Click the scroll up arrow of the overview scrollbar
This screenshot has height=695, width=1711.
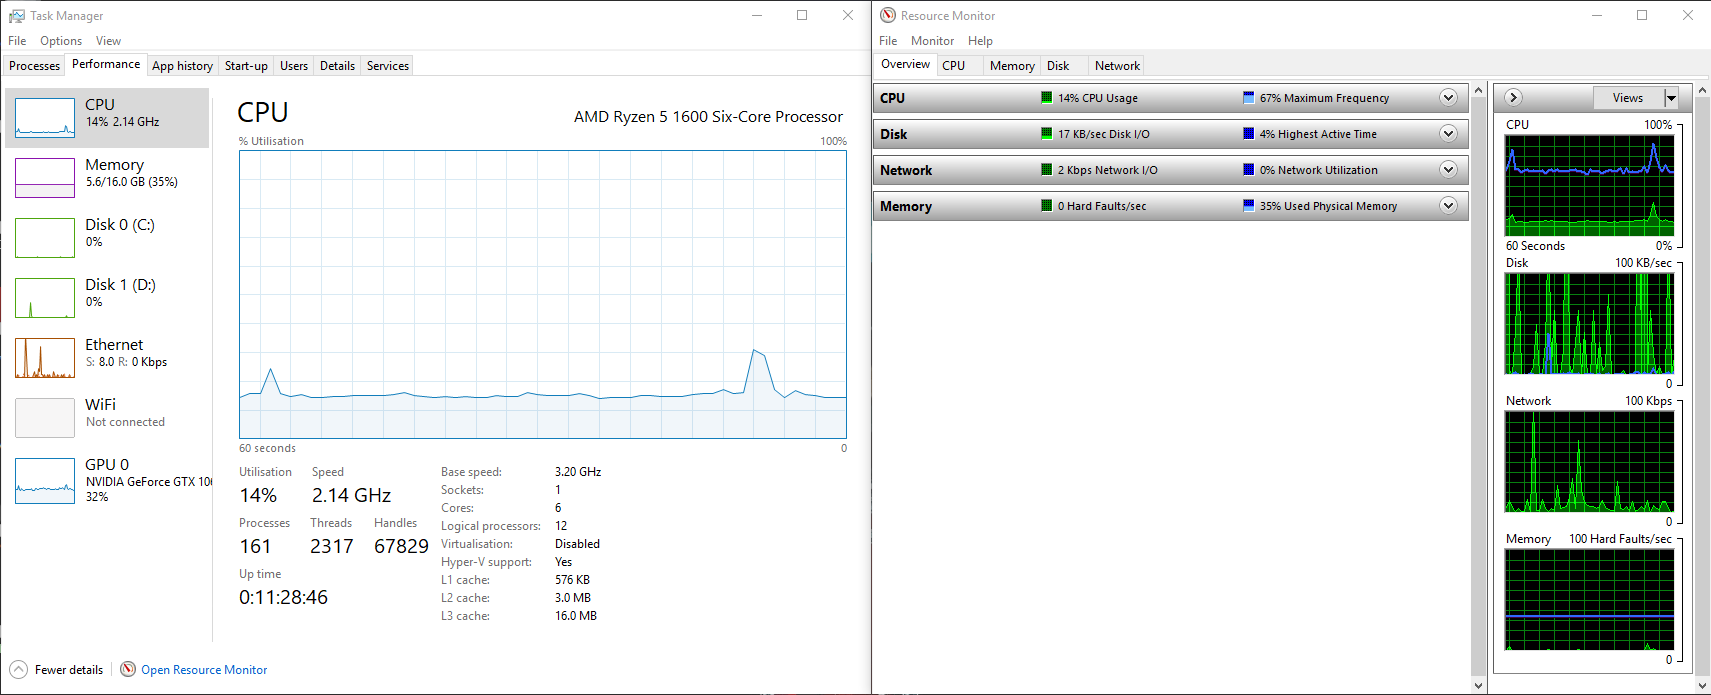[x=1479, y=91]
